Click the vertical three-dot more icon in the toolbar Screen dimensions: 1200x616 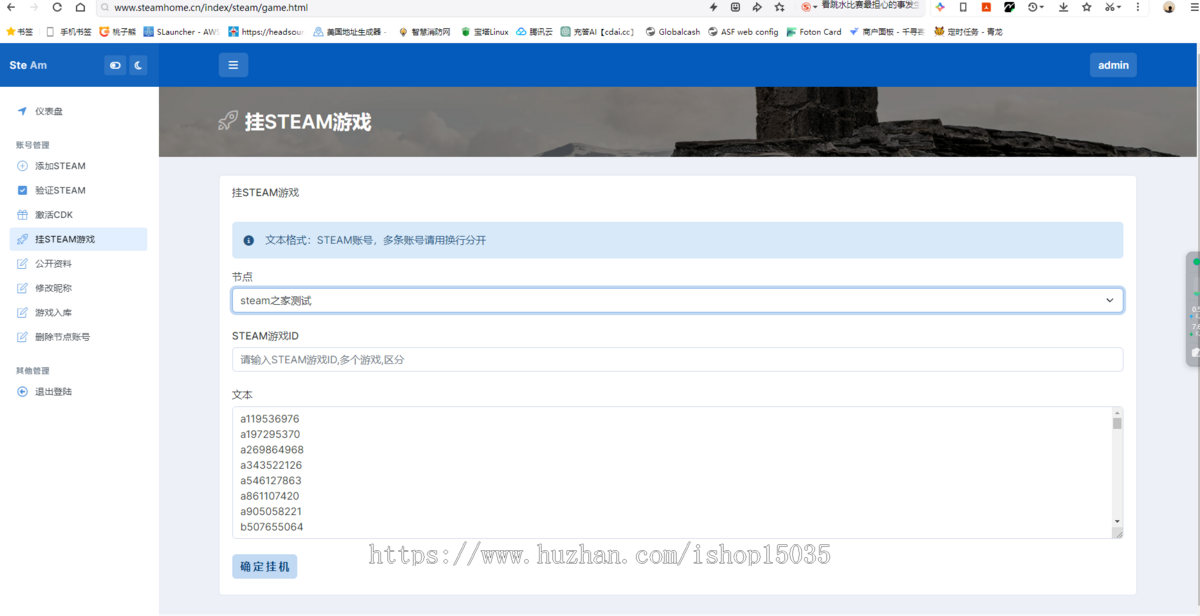1137,7
